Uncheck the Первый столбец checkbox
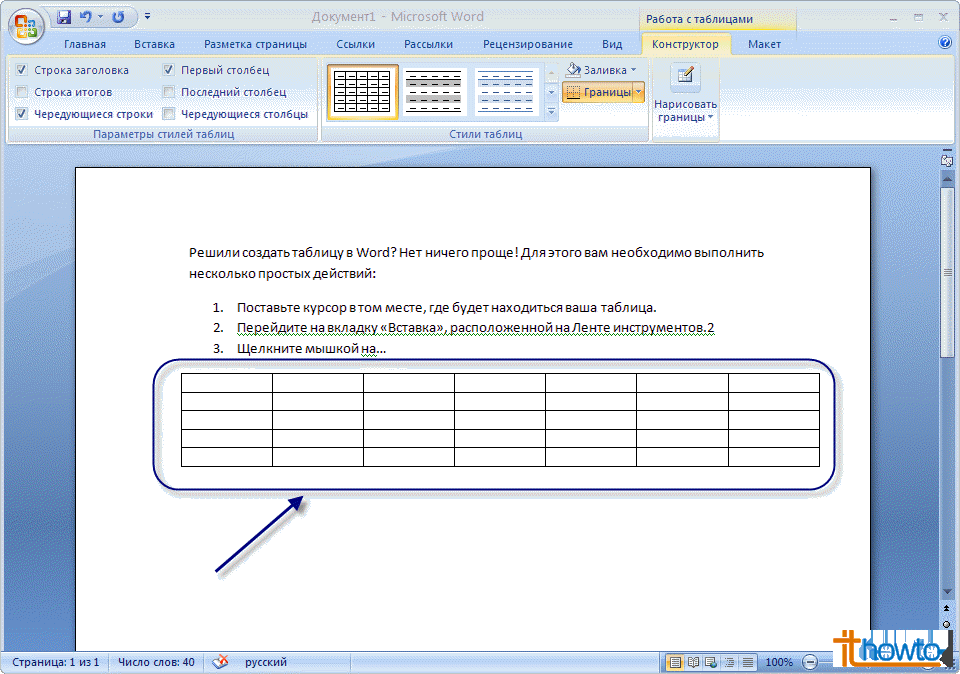This screenshot has width=960, height=674. pyautogui.click(x=169, y=70)
